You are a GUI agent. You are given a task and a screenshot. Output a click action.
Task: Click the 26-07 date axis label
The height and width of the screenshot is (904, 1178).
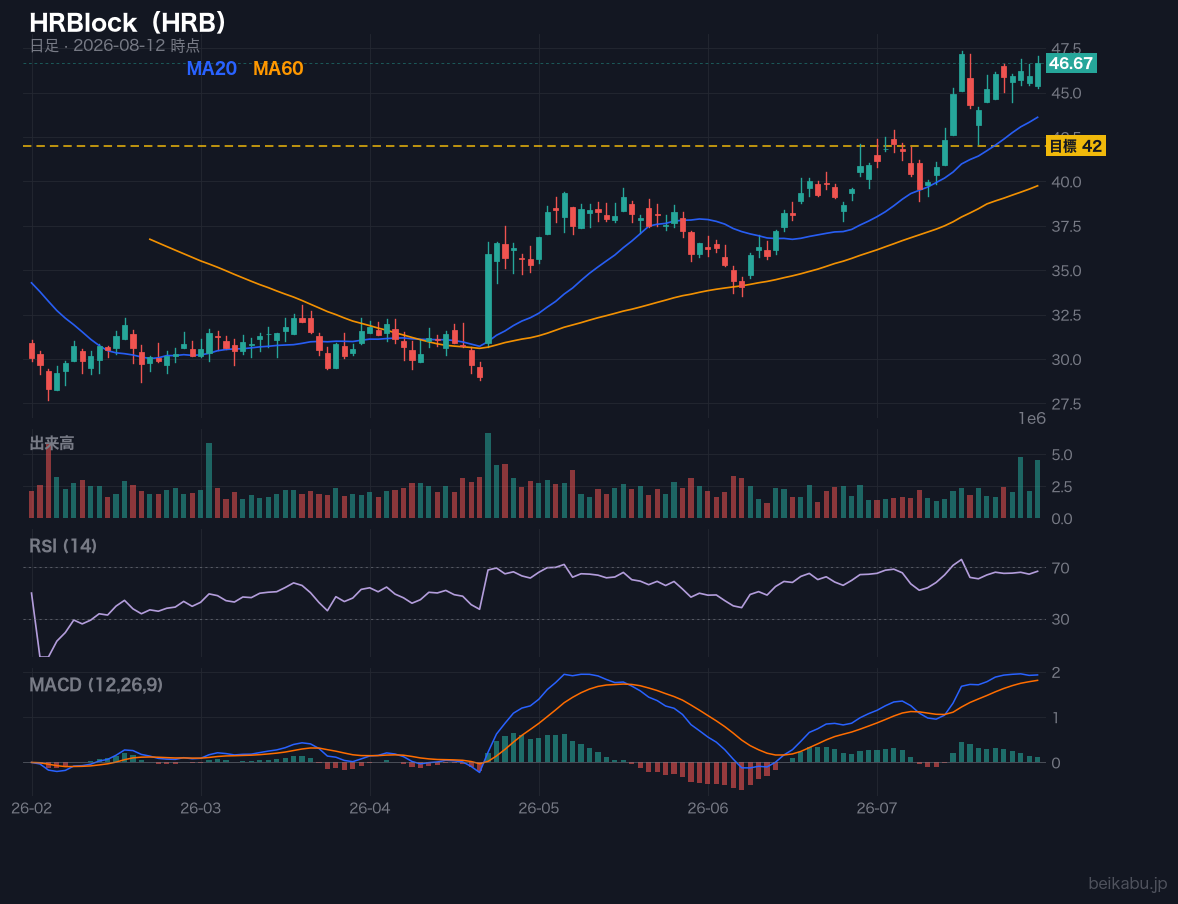pos(877,808)
